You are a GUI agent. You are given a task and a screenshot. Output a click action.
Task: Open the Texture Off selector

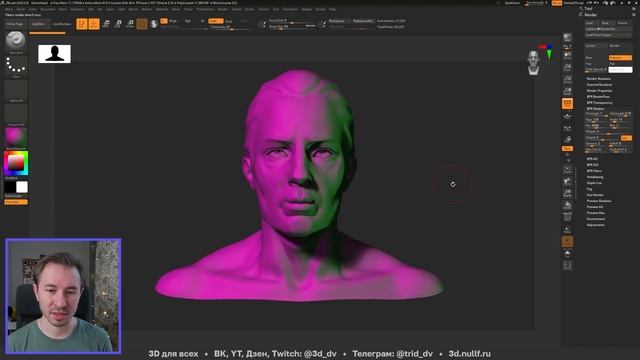coord(16,115)
